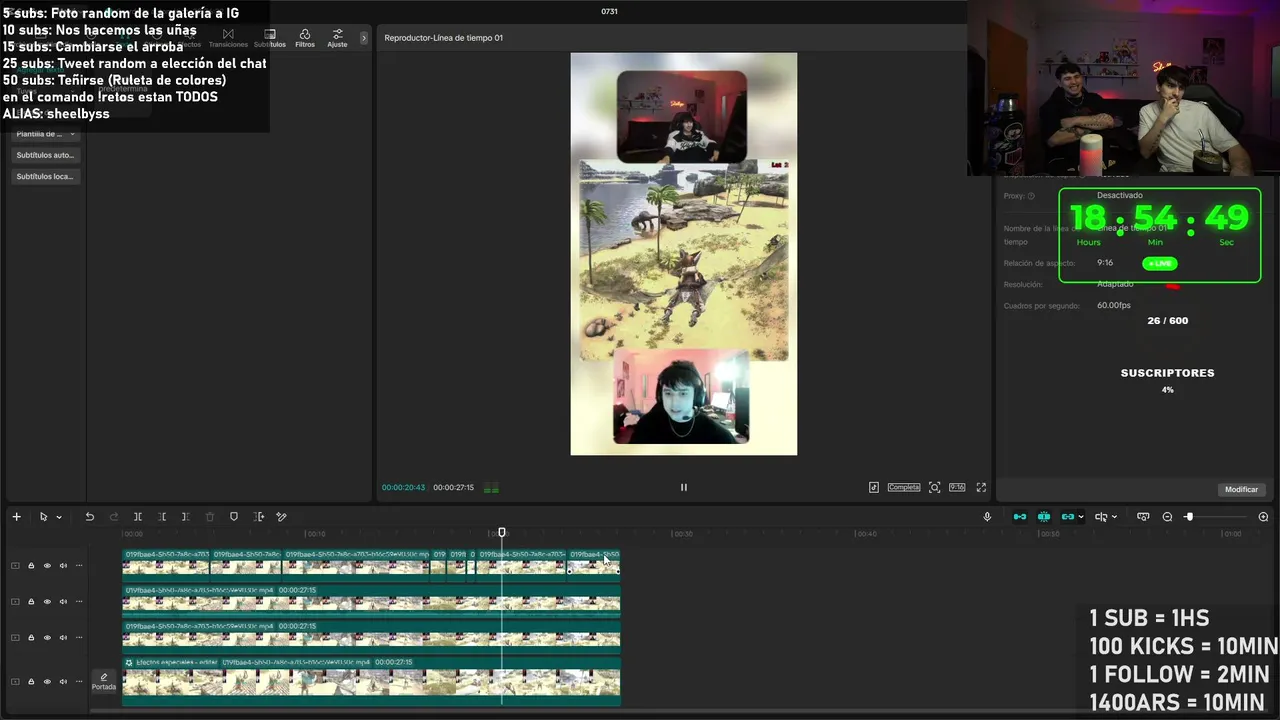Lock the top timeline track
Image resolution: width=1280 pixels, height=720 pixels.
(31, 565)
